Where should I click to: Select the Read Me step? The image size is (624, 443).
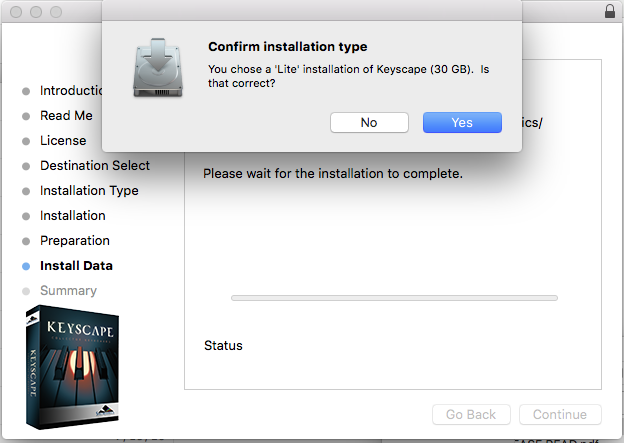pos(66,115)
